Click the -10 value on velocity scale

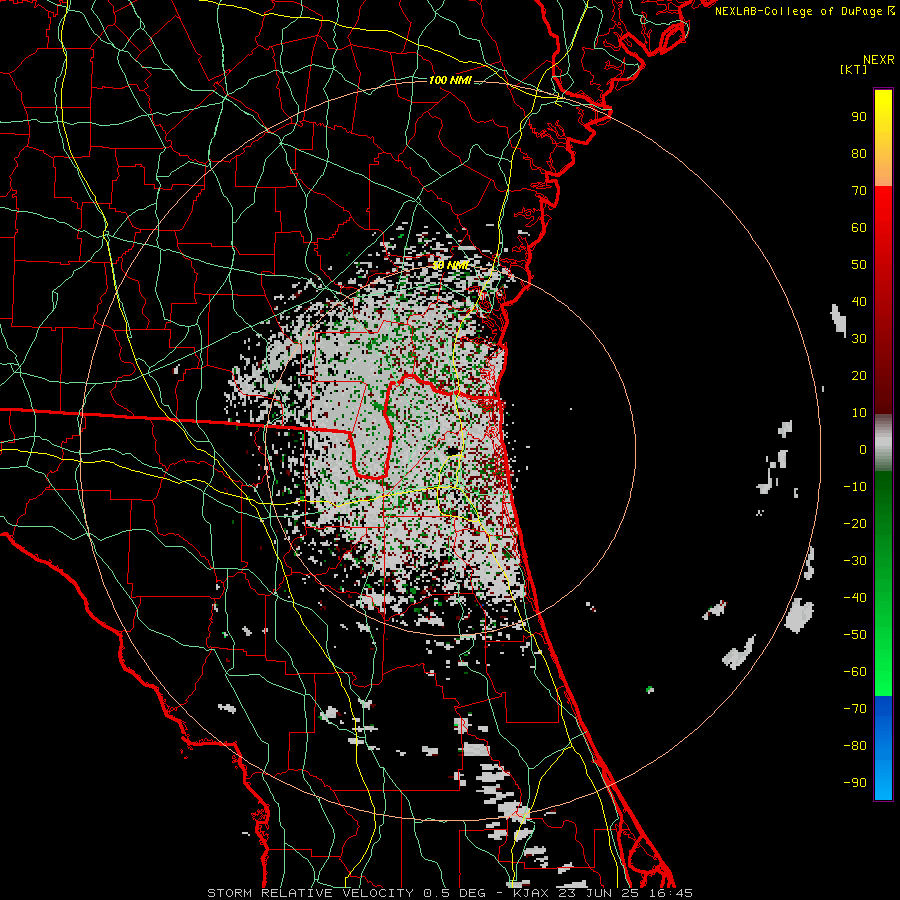click(855, 487)
